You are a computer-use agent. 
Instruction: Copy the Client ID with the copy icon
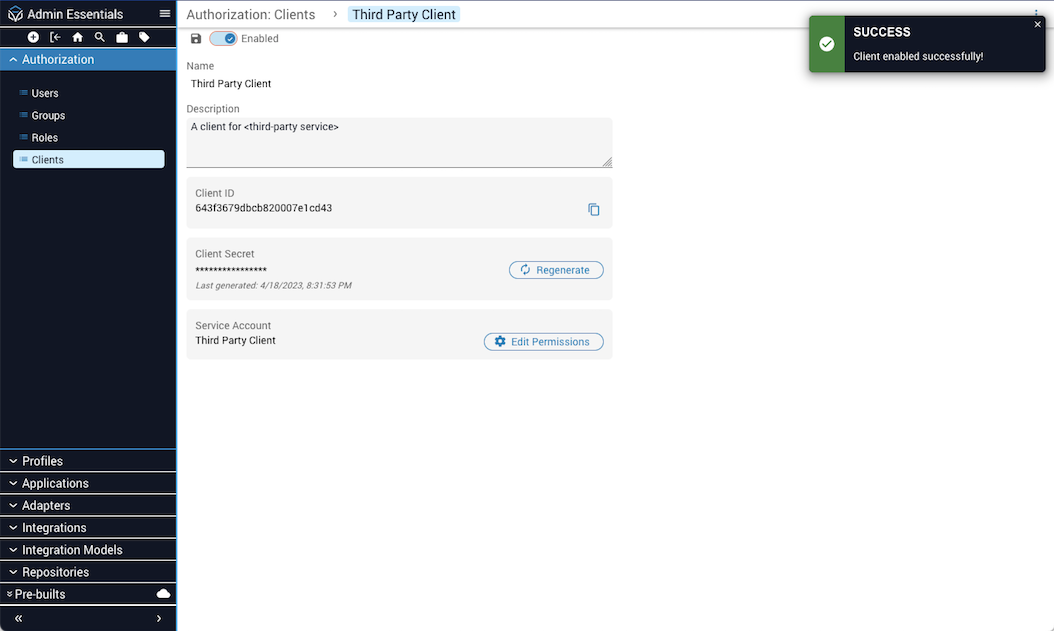click(x=594, y=210)
